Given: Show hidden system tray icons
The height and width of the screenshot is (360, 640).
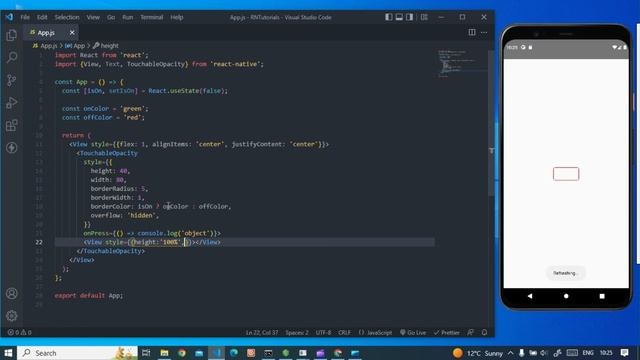Looking at the screenshot, I should tap(511, 353).
